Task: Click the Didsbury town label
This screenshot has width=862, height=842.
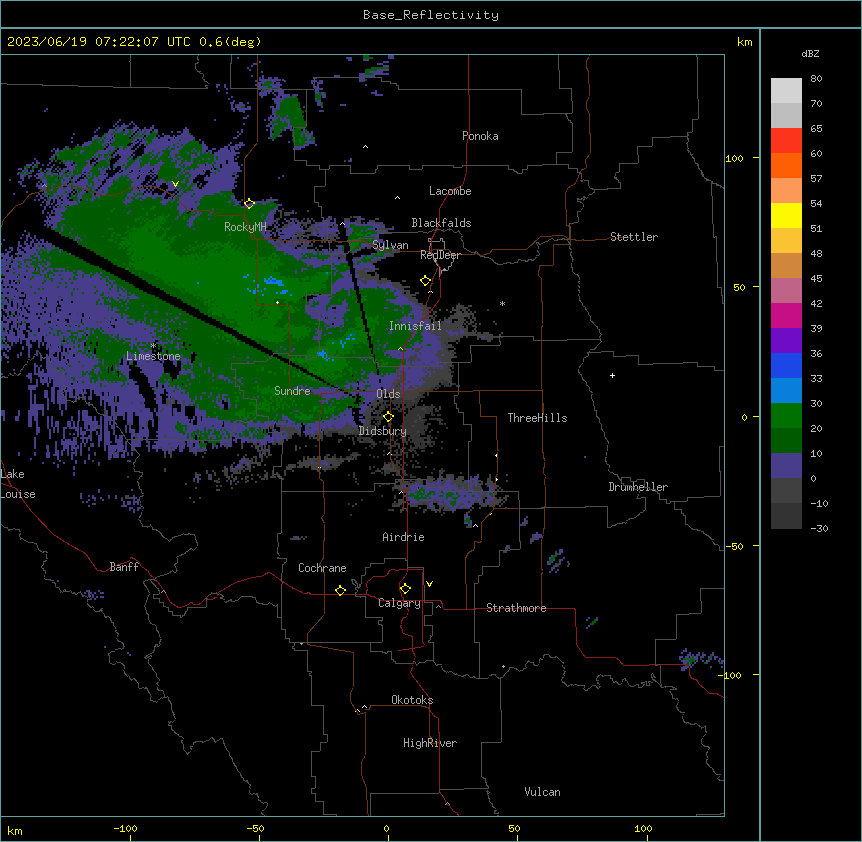Action: coord(383,431)
